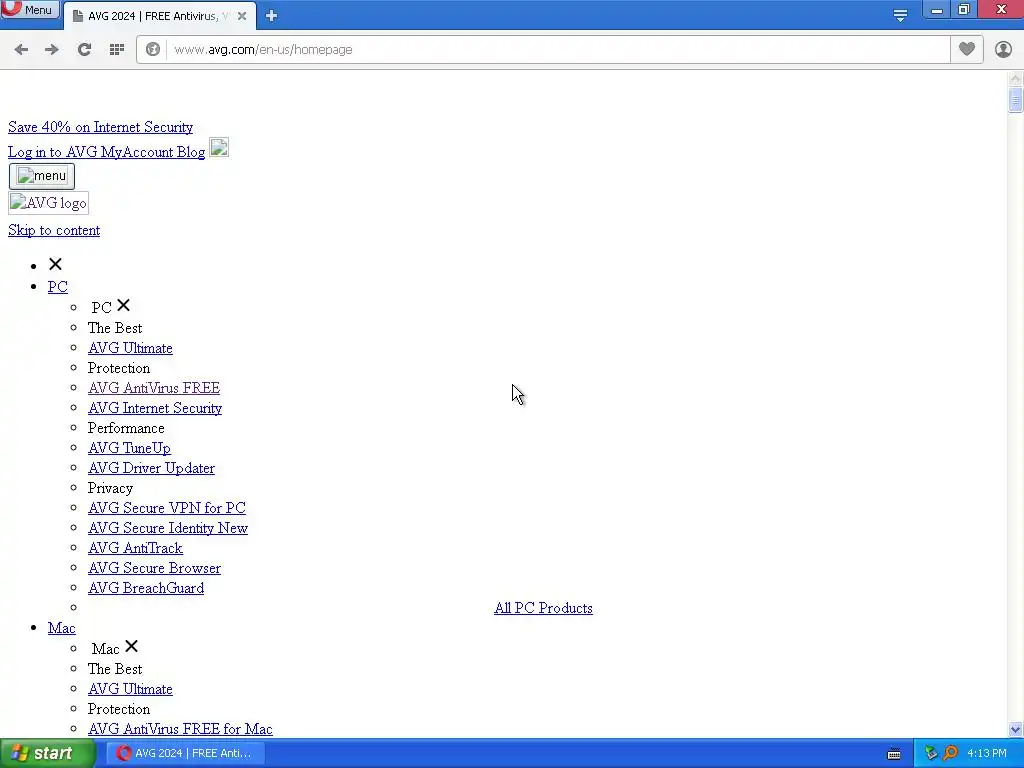Click the broken image next to Blog
1024x768 pixels.
[219, 148]
